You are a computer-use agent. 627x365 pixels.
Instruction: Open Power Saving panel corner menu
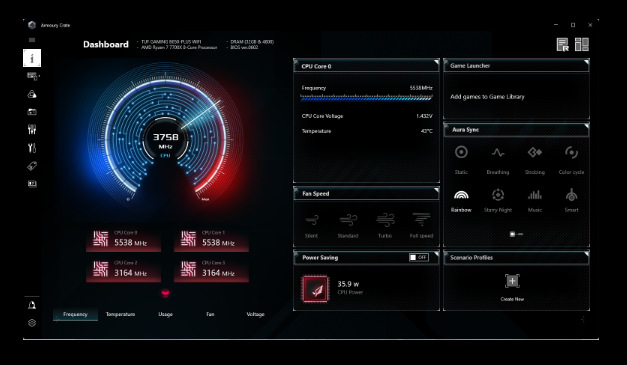[436, 254]
